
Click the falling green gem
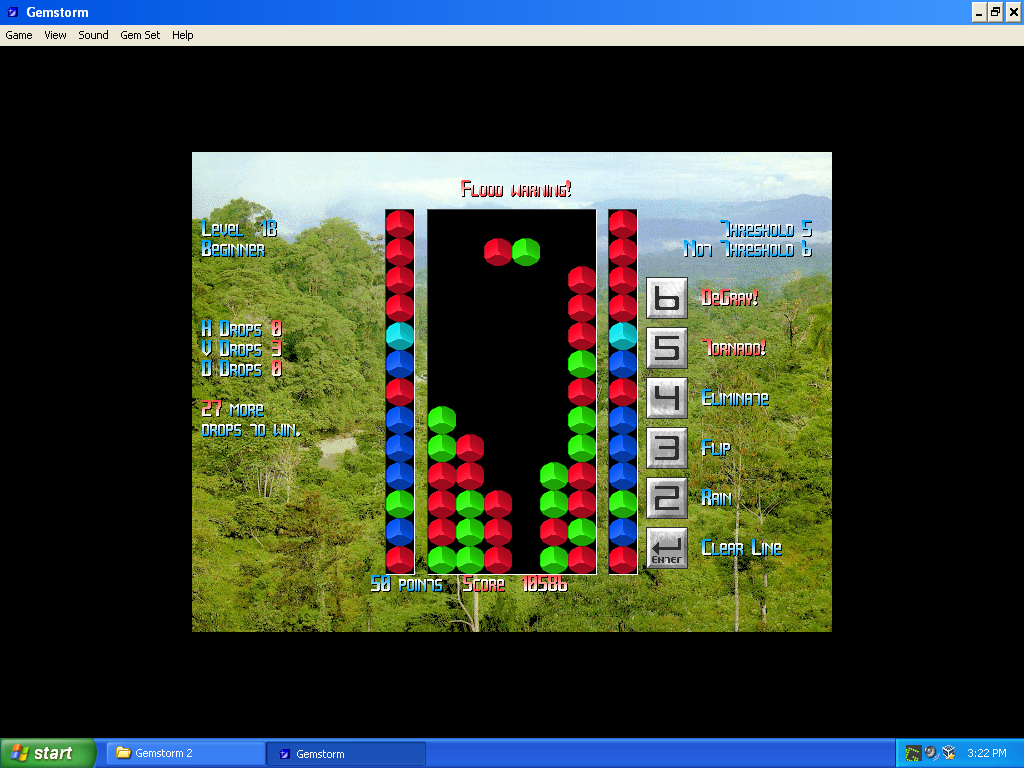526,252
